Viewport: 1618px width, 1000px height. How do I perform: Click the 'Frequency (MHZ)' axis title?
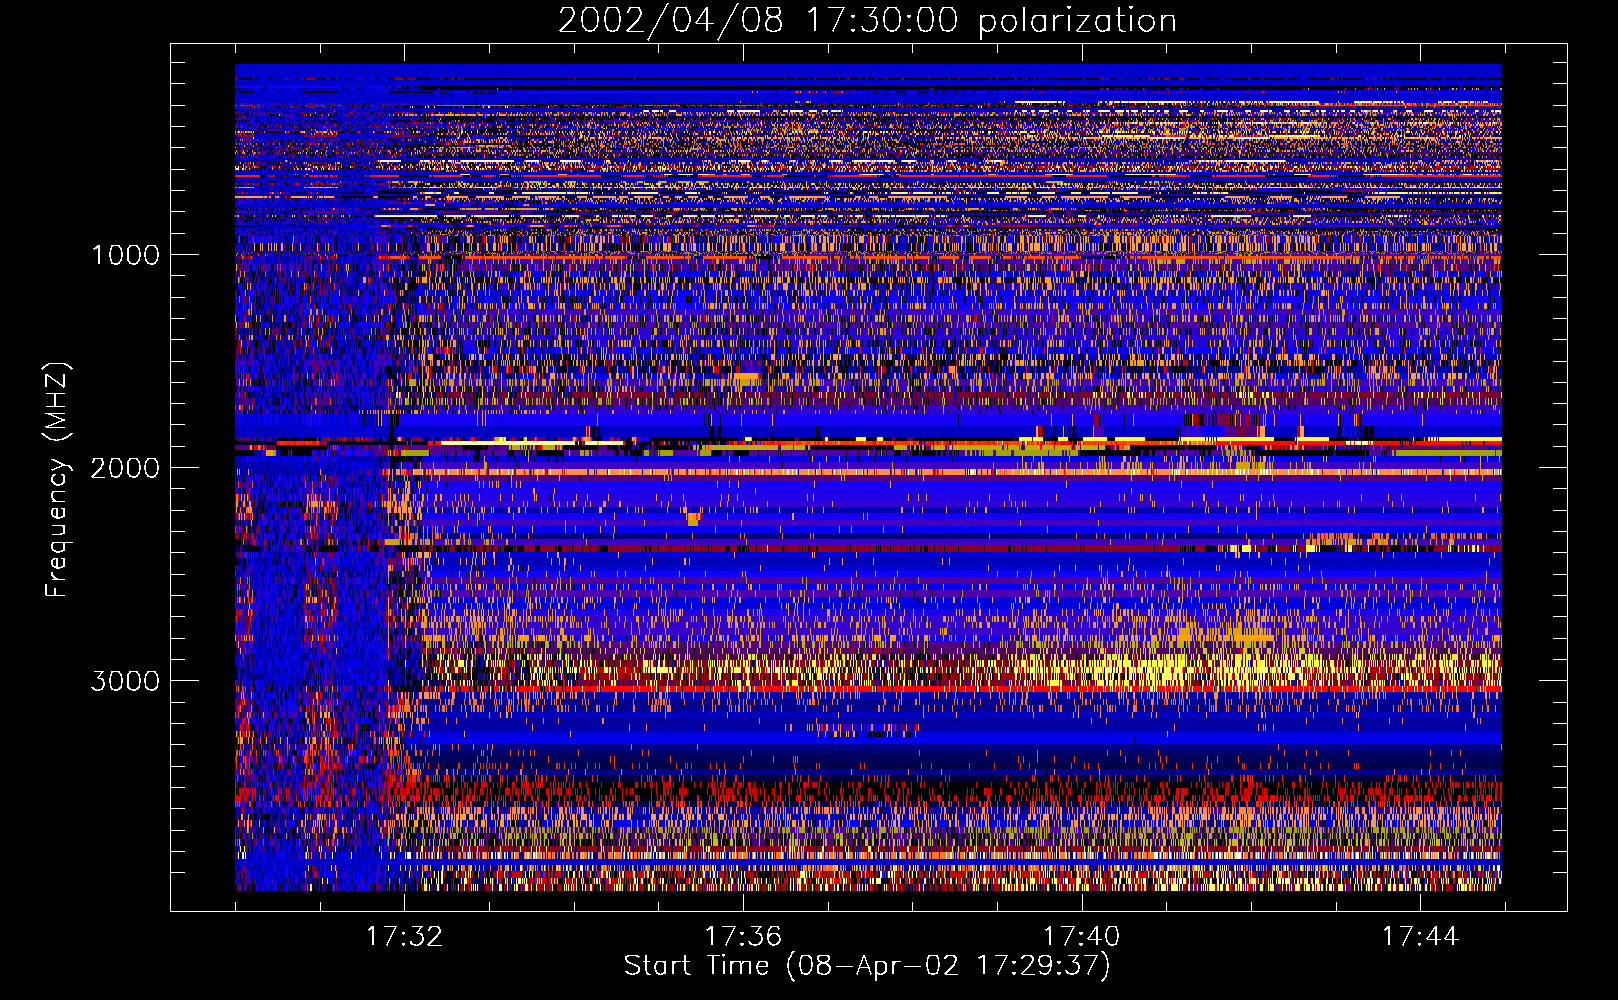click(x=57, y=480)
